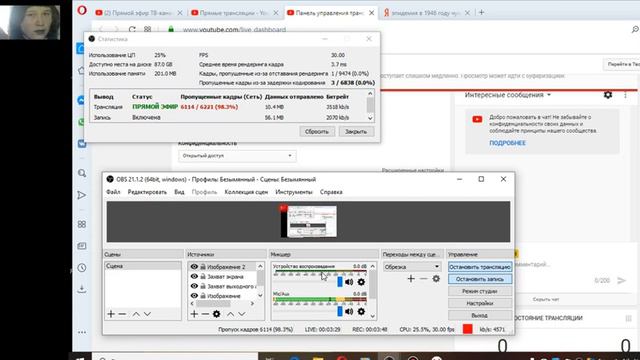Open the Редактировать menu in OBS
Screen dimensions: 640x360
click(x=147, y=192)
